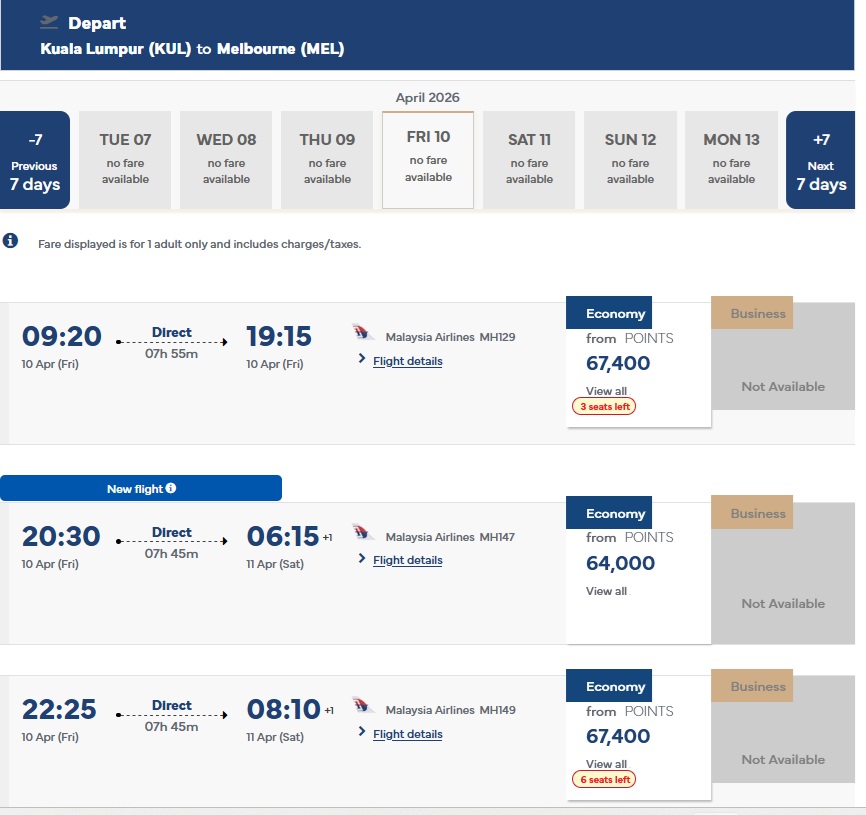Go to Next 7 days
866x815 pixels.
pyautogui.click(x=820, y=160)
